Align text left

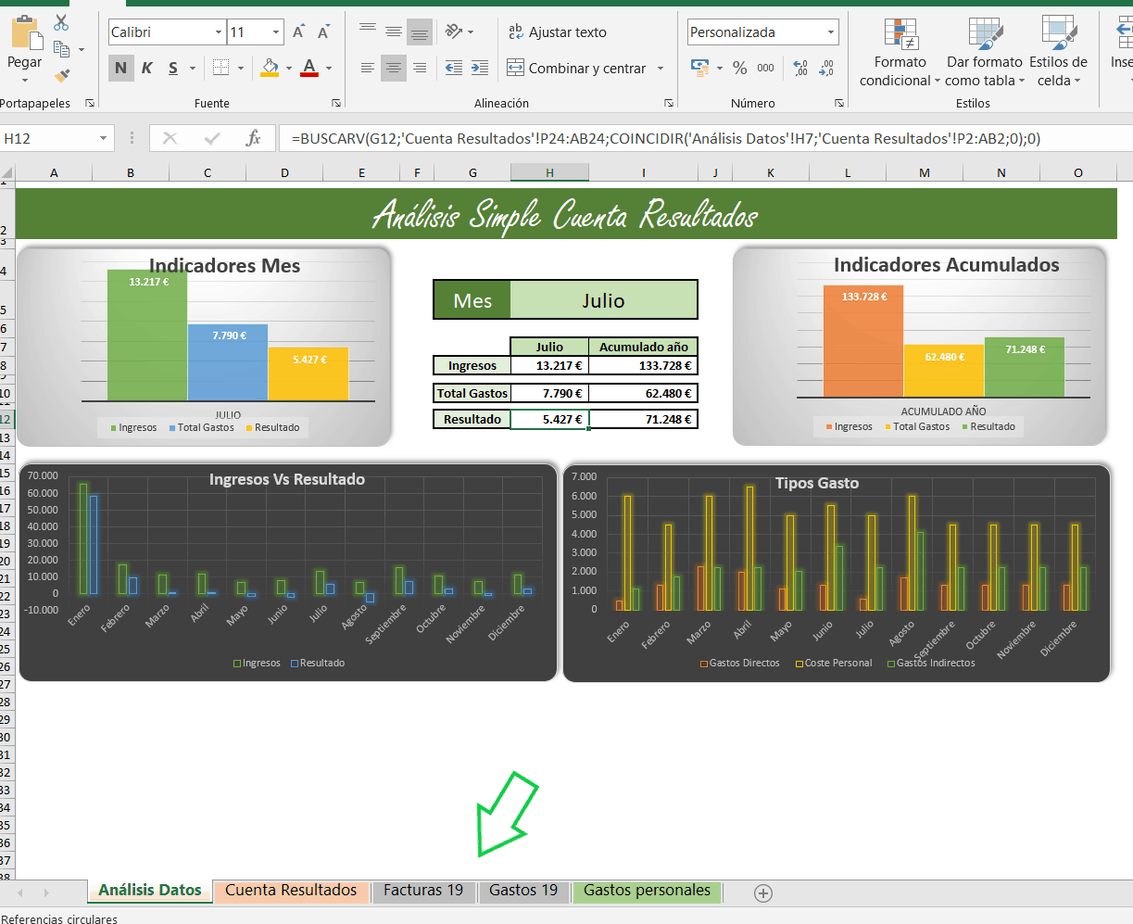click(368, 68)
